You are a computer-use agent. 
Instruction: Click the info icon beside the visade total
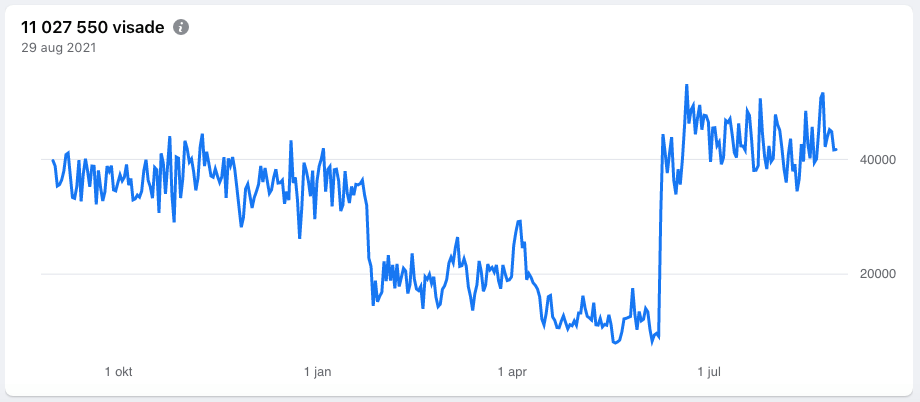click(181, 27)
